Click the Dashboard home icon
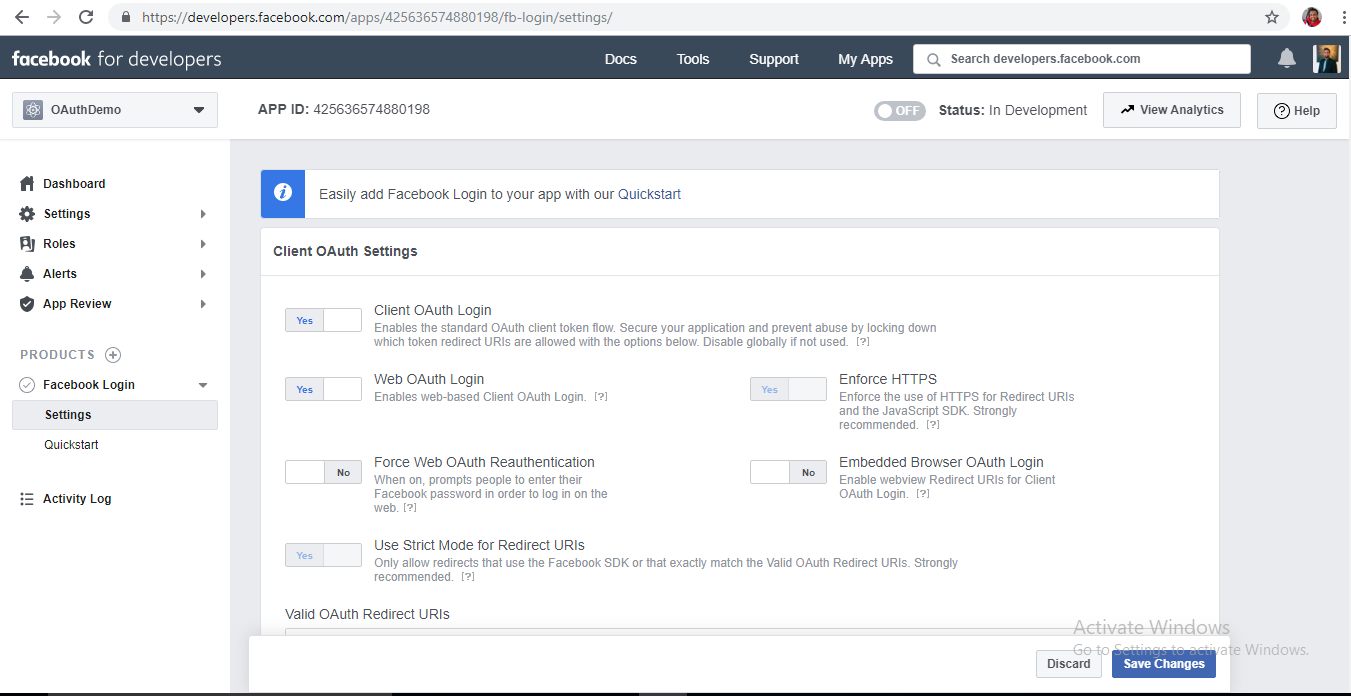 pyautogui.click(x=27, y=184)
